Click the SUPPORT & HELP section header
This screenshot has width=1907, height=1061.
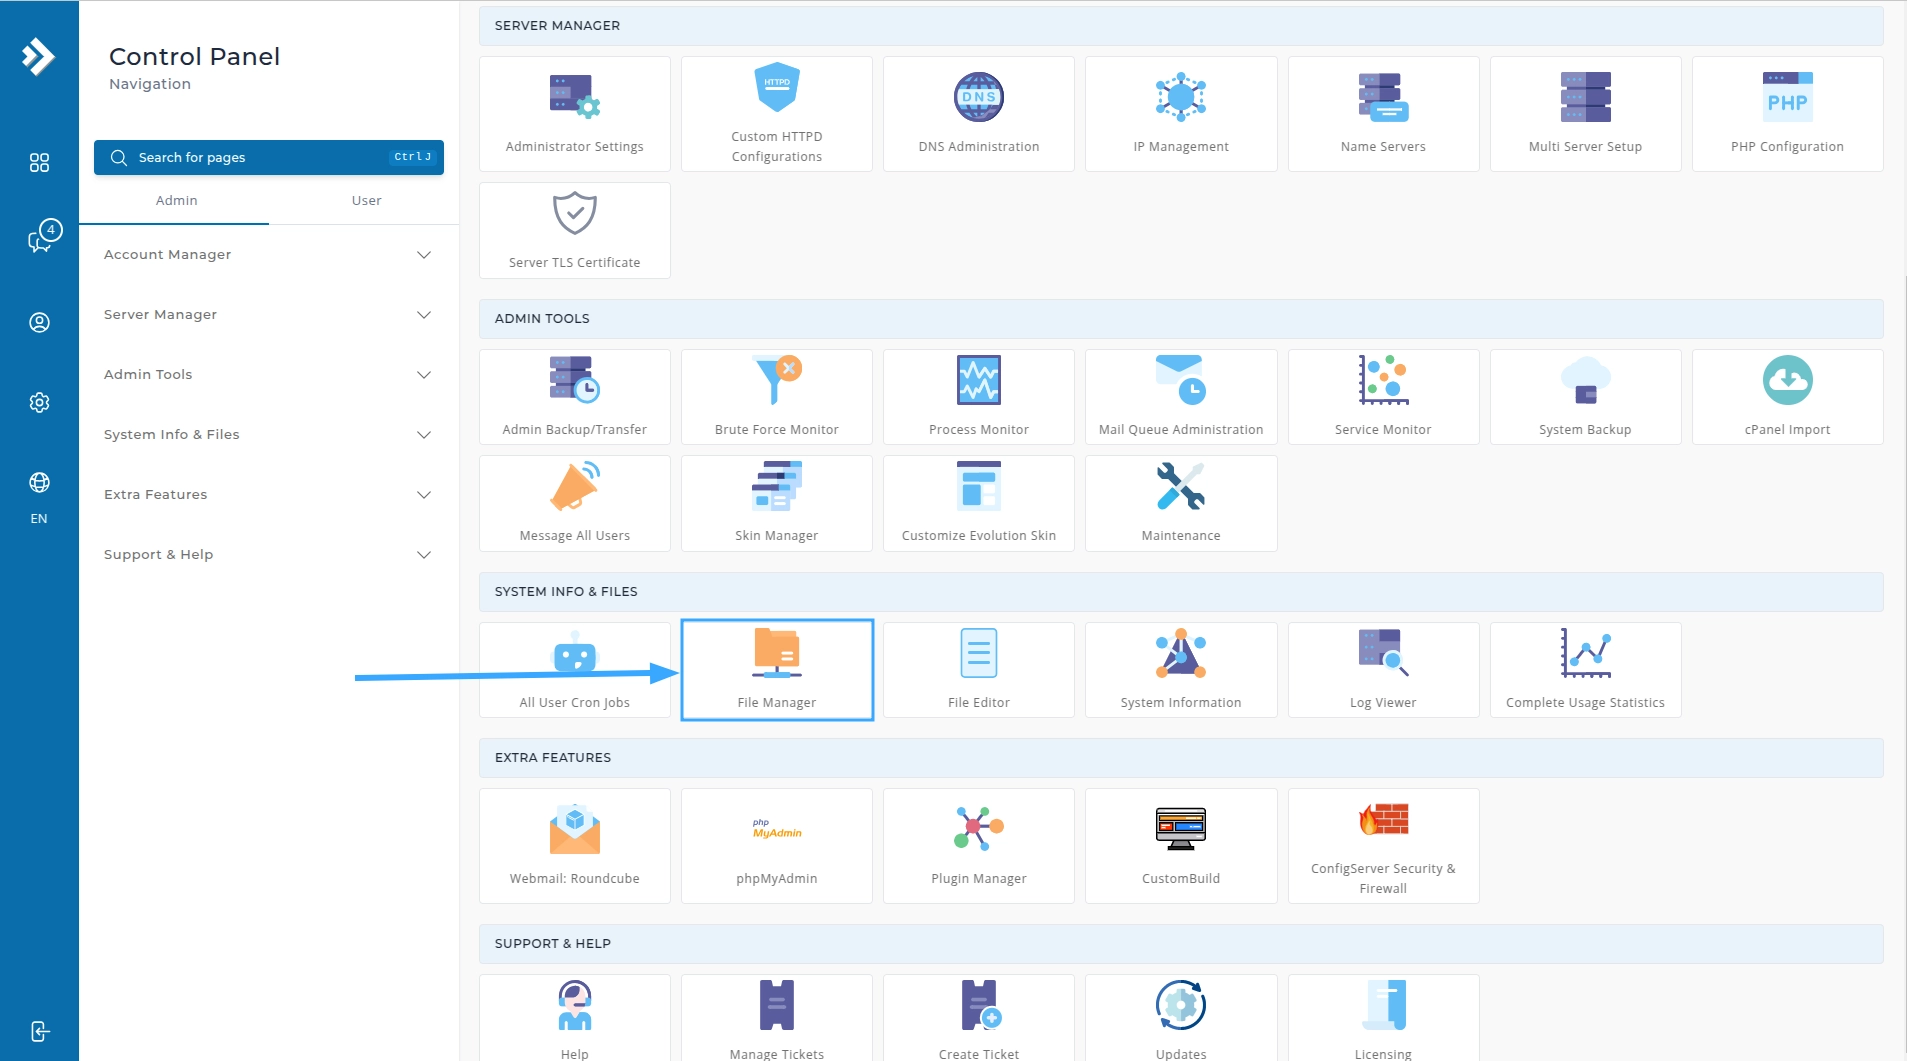click(1181, 944)
